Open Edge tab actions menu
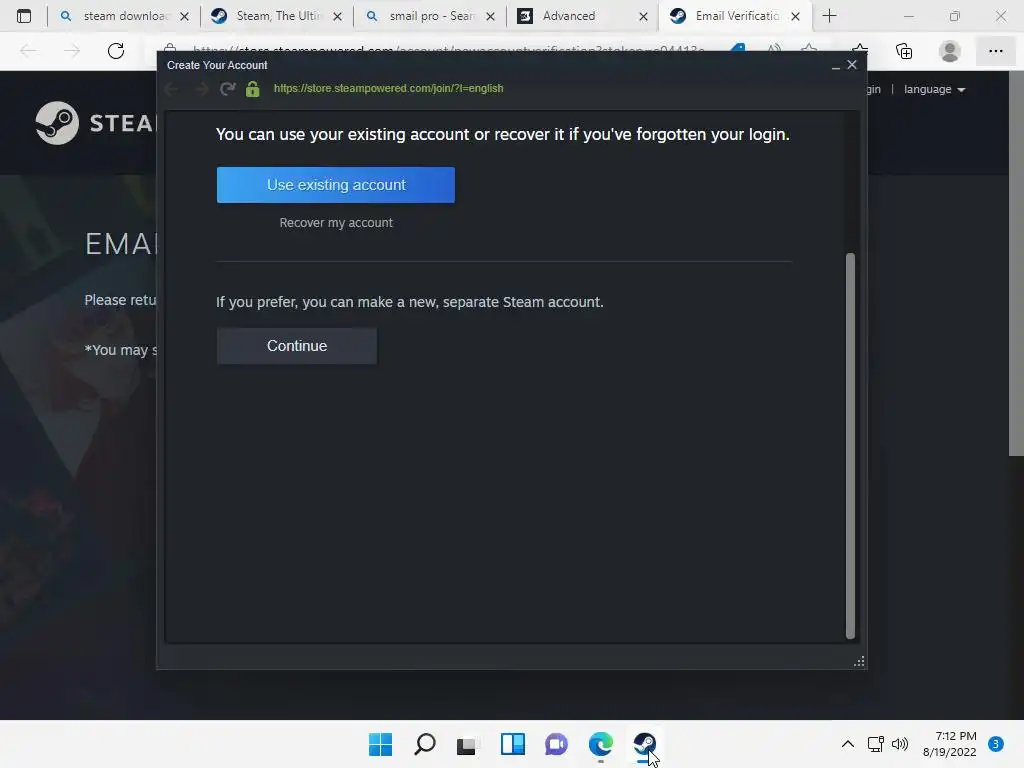Image resolution: width=1024 pixels, height=768 pixels. pos(24,16)
